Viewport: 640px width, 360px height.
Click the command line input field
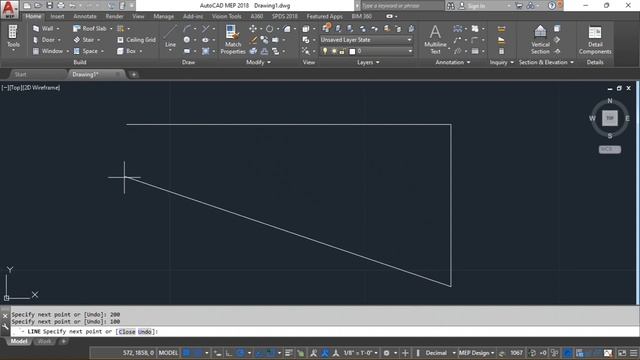[x=324, y=331]
